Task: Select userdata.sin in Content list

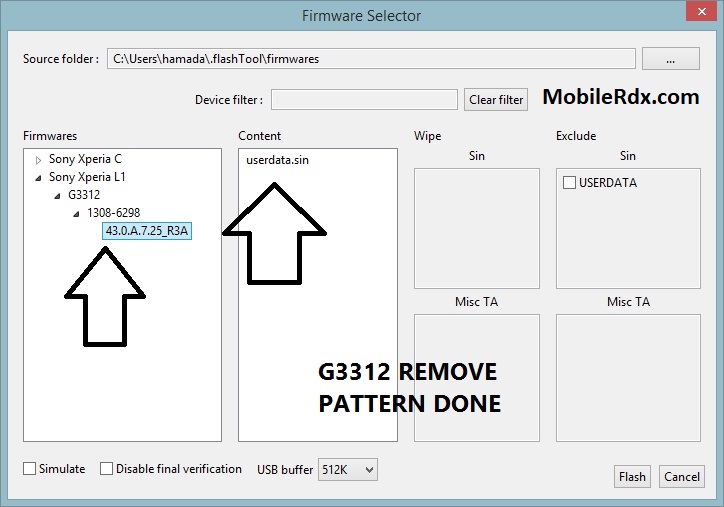Action: tap(278, 160)
